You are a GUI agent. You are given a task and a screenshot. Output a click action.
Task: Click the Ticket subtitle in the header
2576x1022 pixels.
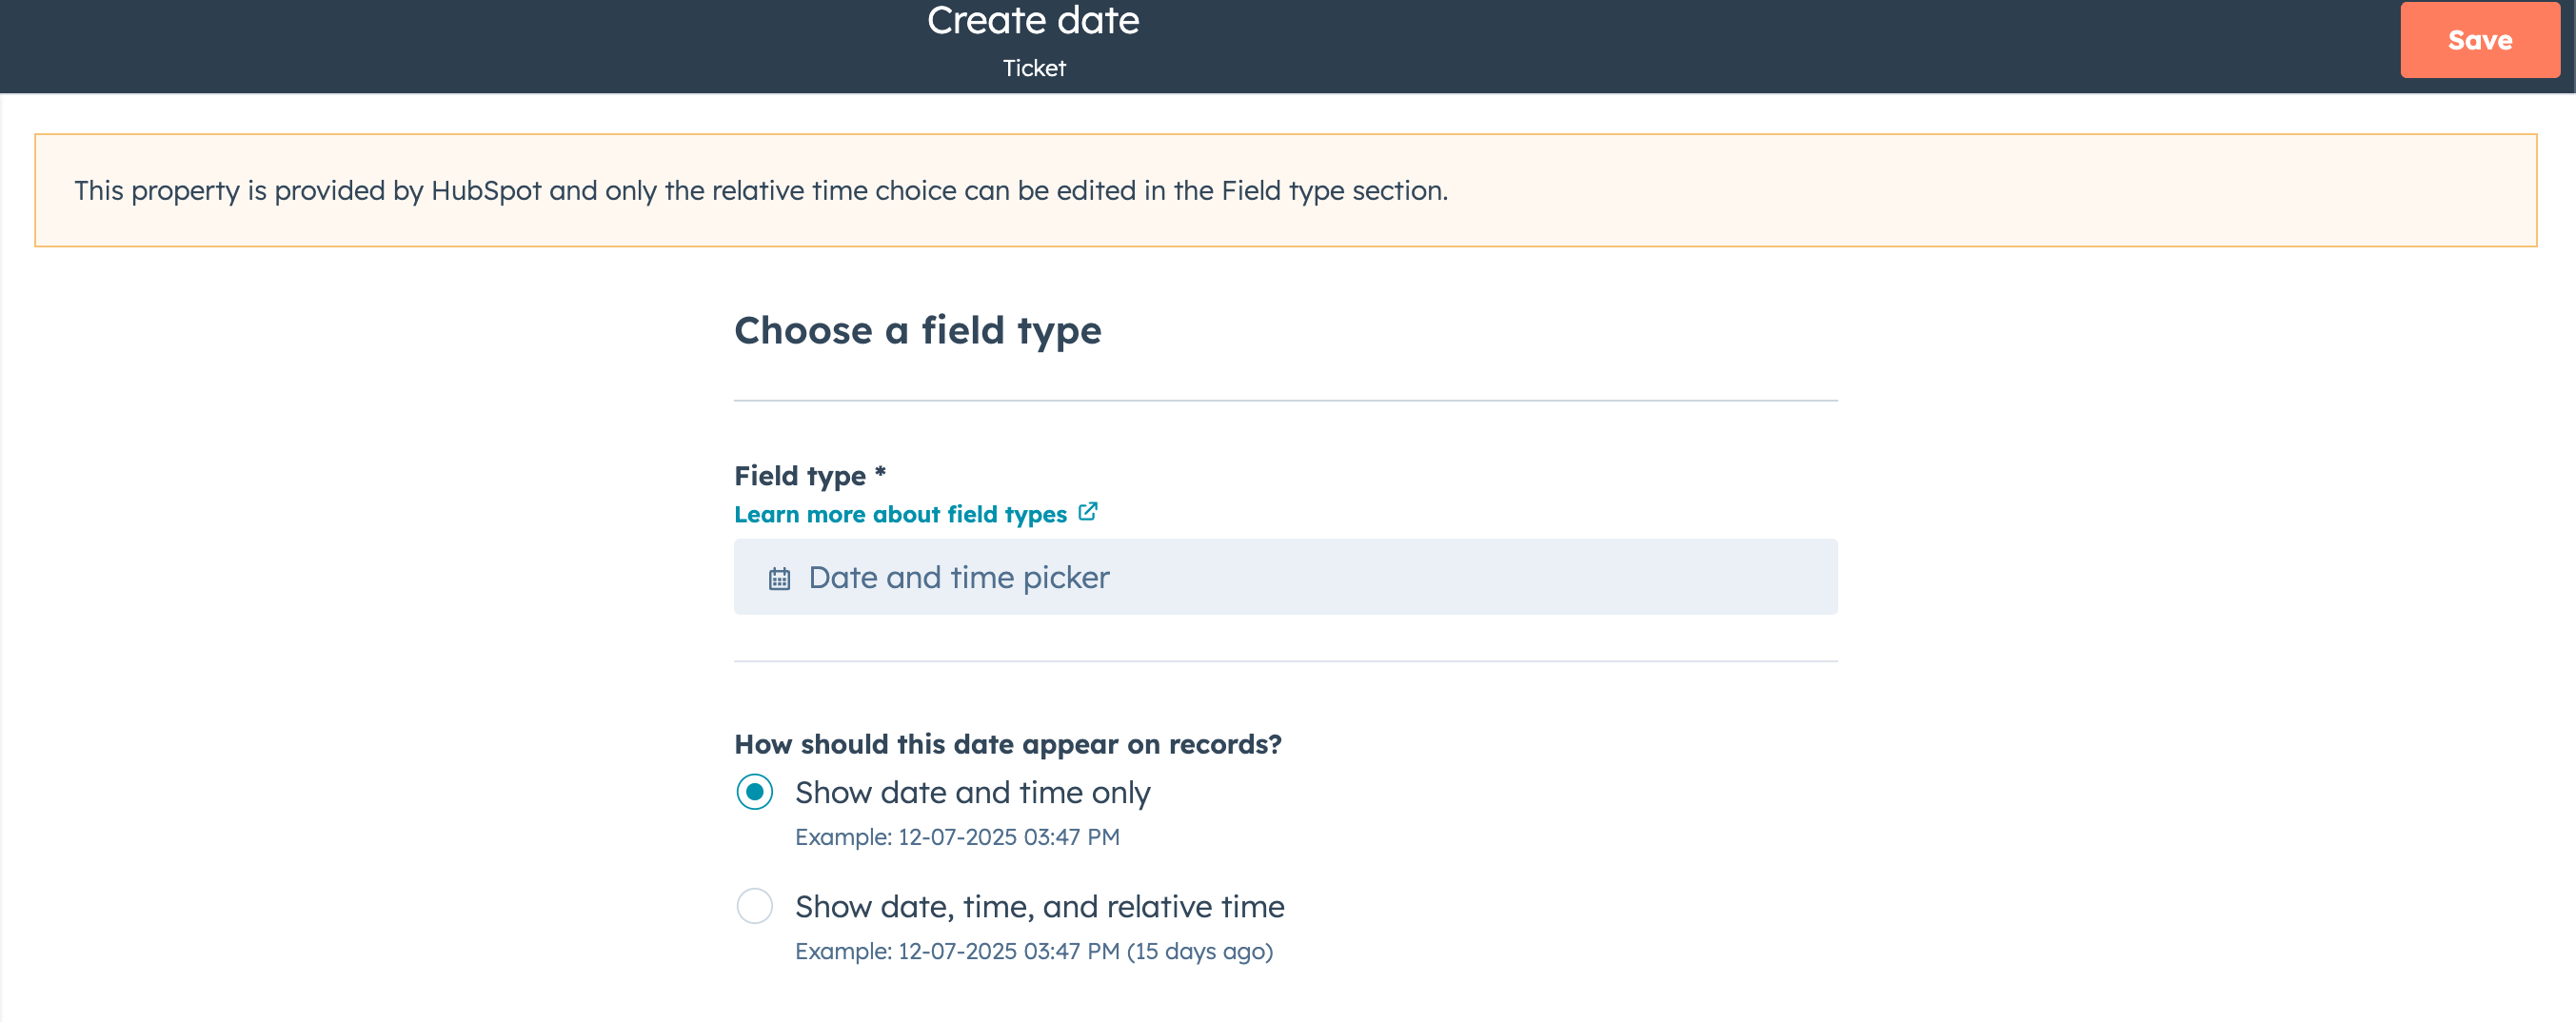point(1034,68)
